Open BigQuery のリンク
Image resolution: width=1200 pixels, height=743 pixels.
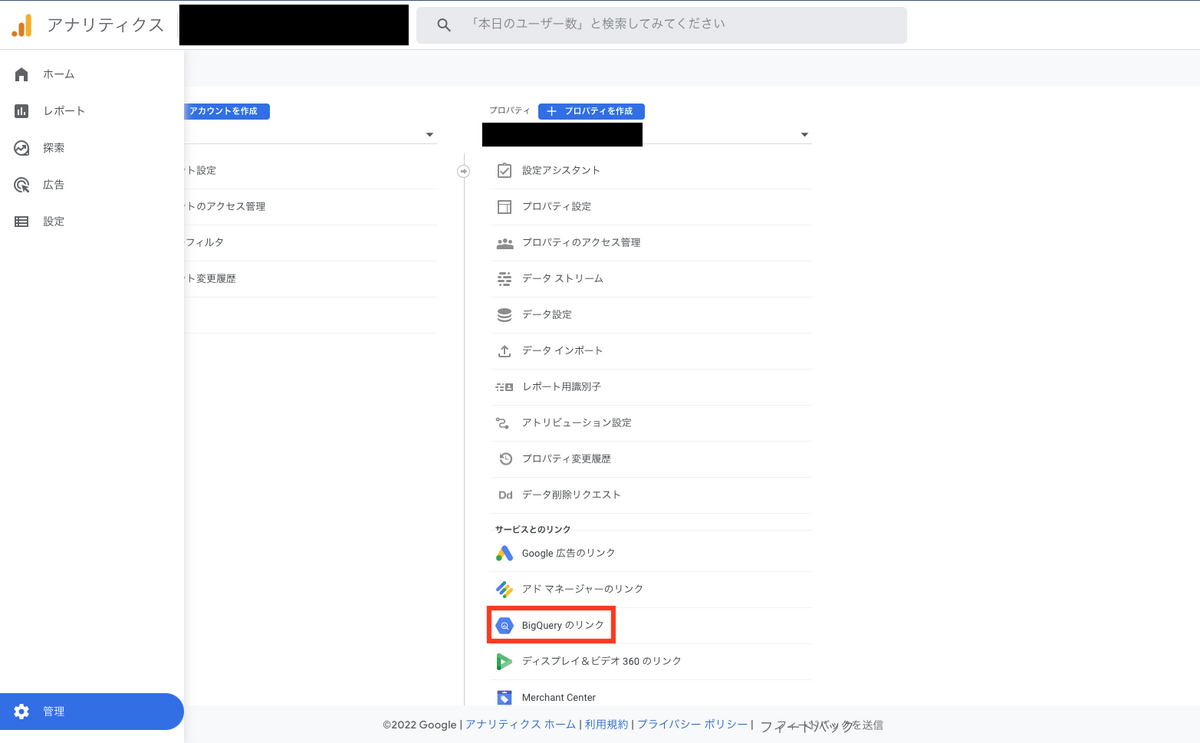click(x=563, y=626)
